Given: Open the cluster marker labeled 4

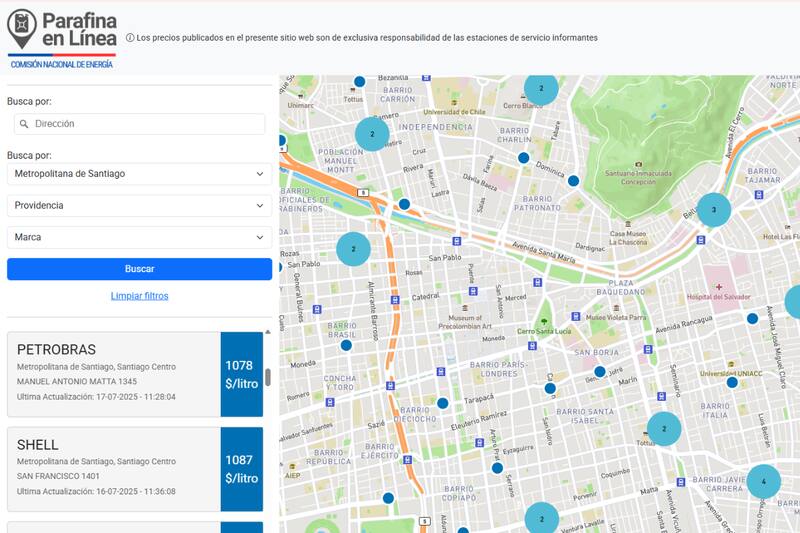Looking at the screenshot, I should click(763, 481).
